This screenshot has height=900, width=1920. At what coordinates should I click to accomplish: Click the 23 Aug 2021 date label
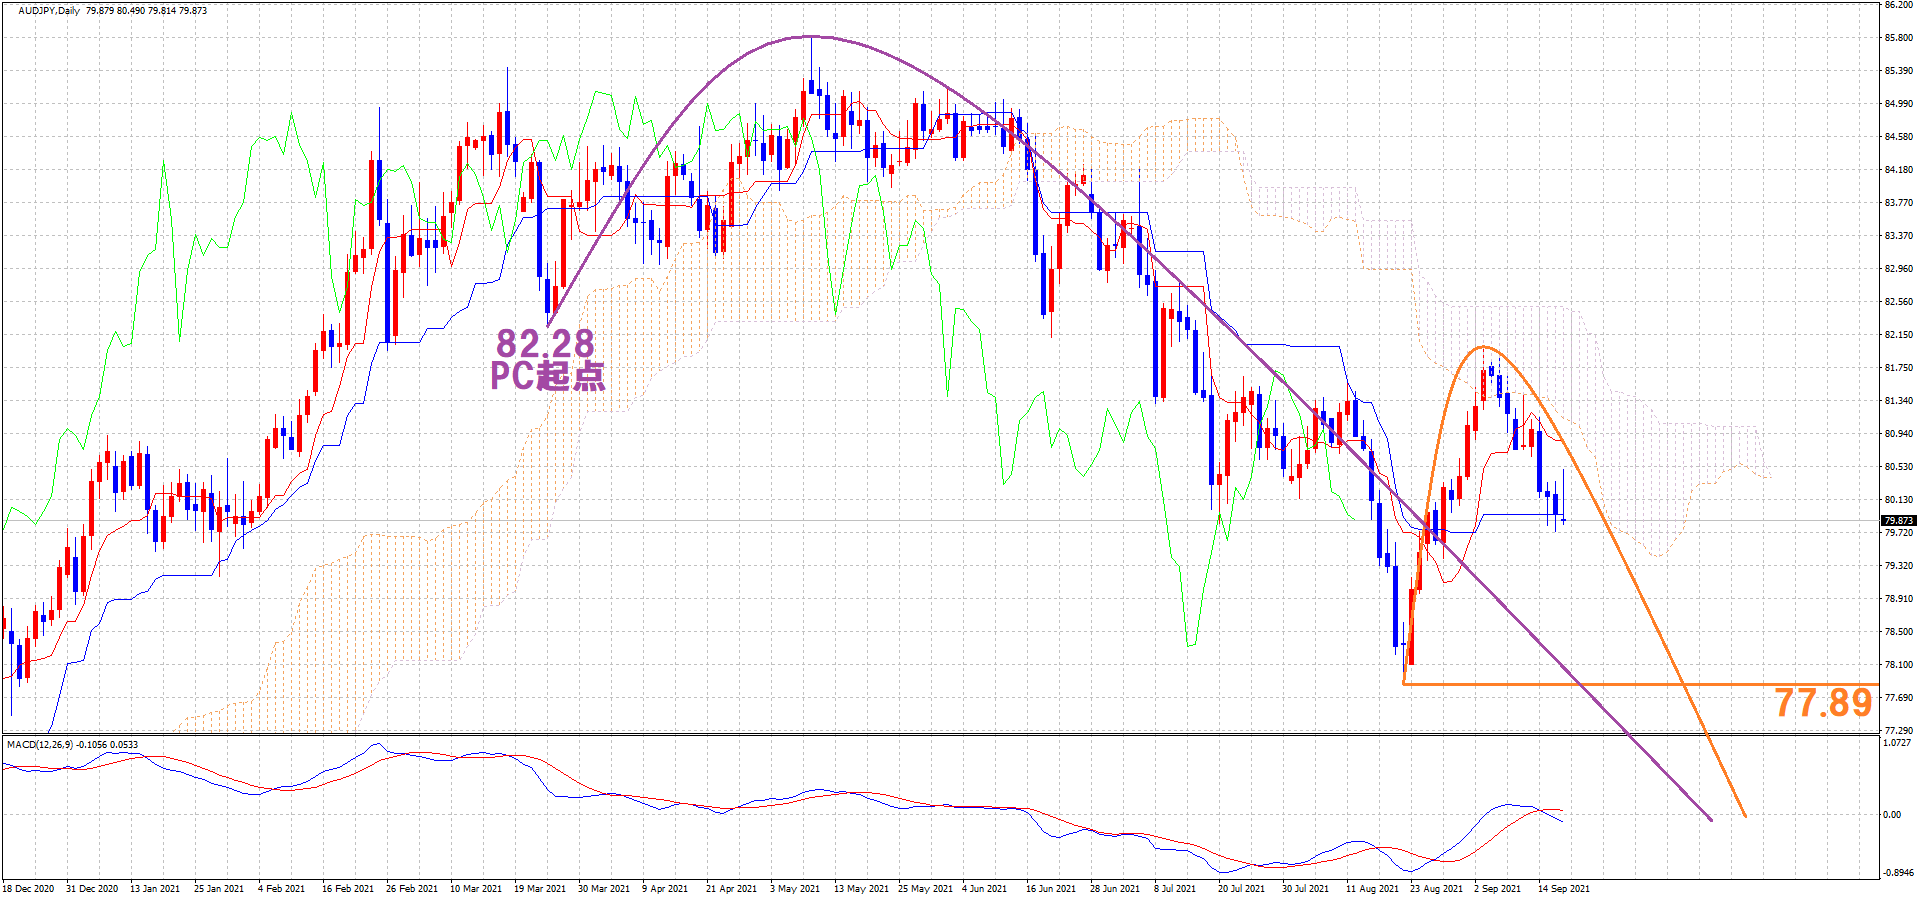[x=1435, y=888]
